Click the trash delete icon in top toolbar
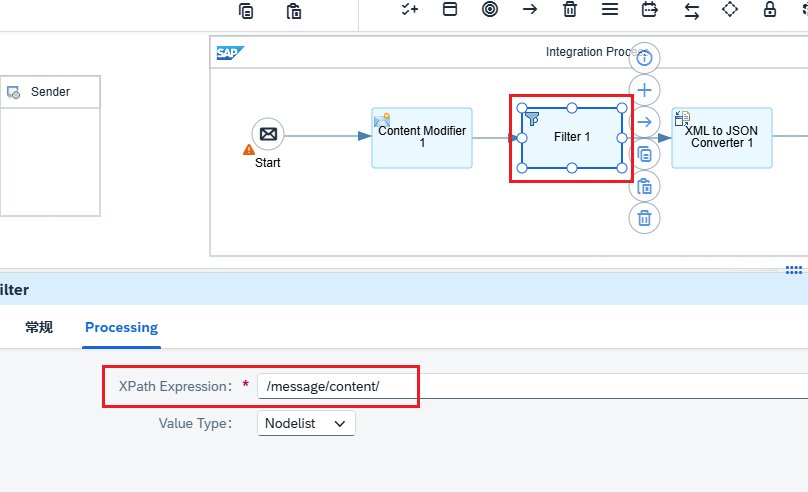 (x=569, y=9)
